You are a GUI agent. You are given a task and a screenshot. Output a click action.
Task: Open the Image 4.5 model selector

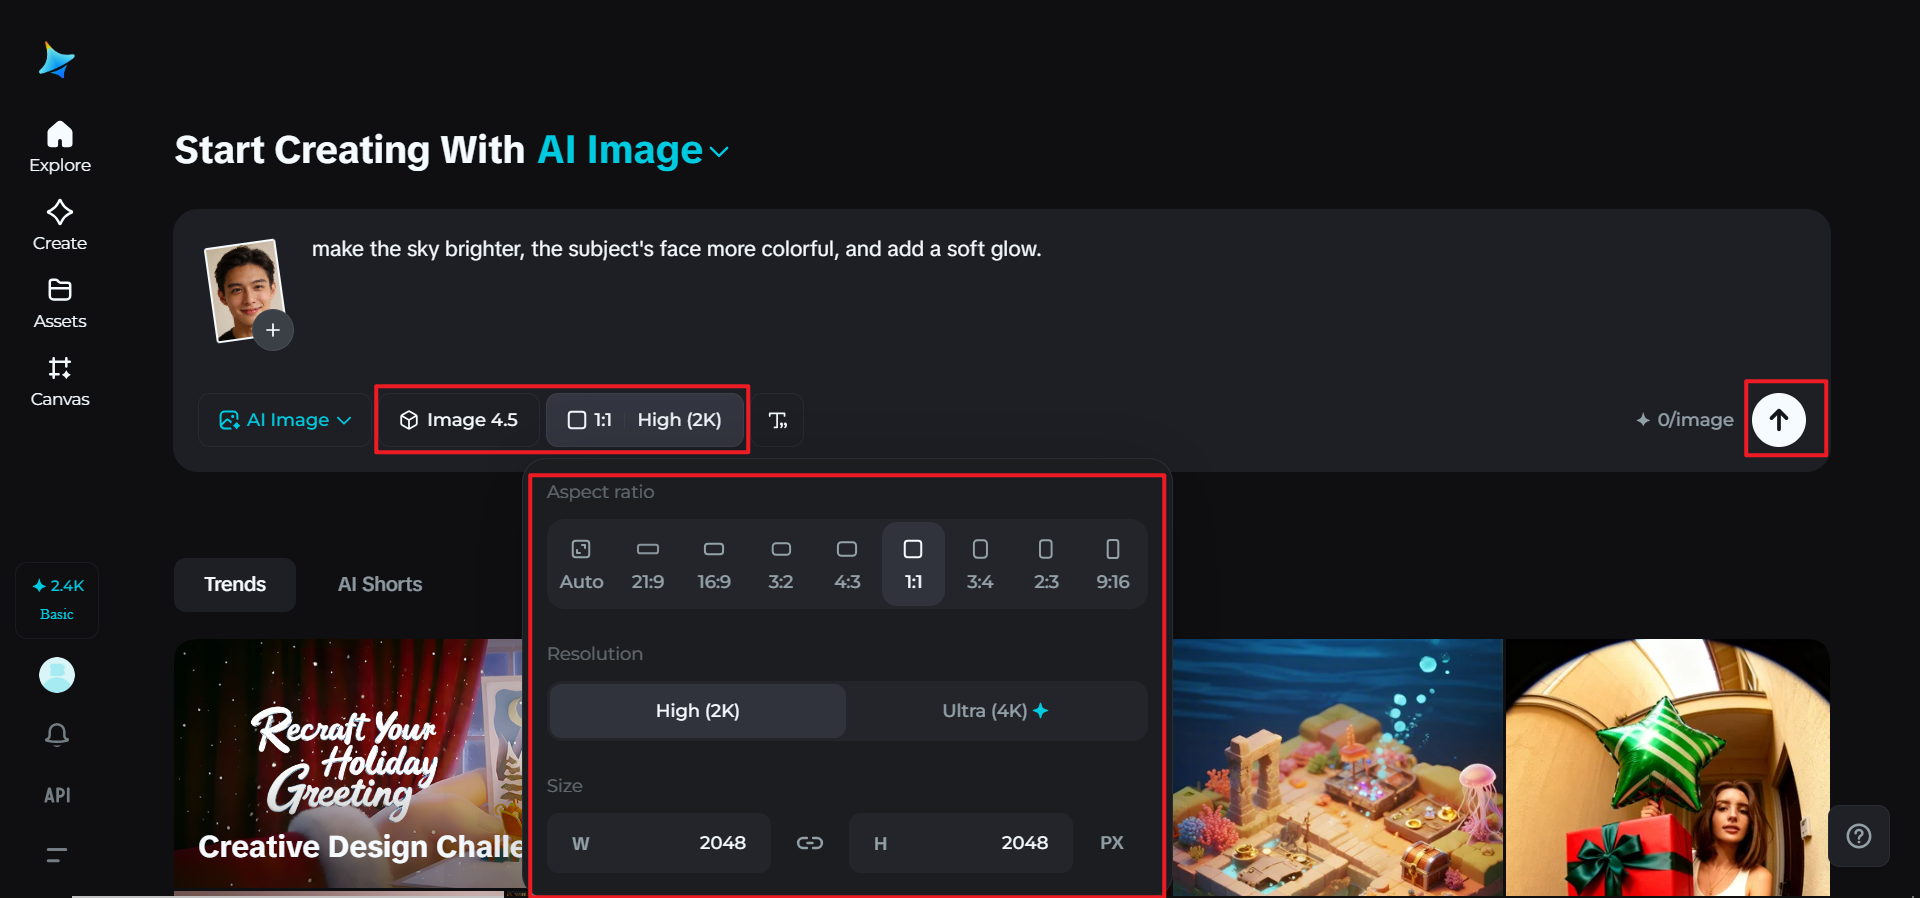tap(459, 420)
